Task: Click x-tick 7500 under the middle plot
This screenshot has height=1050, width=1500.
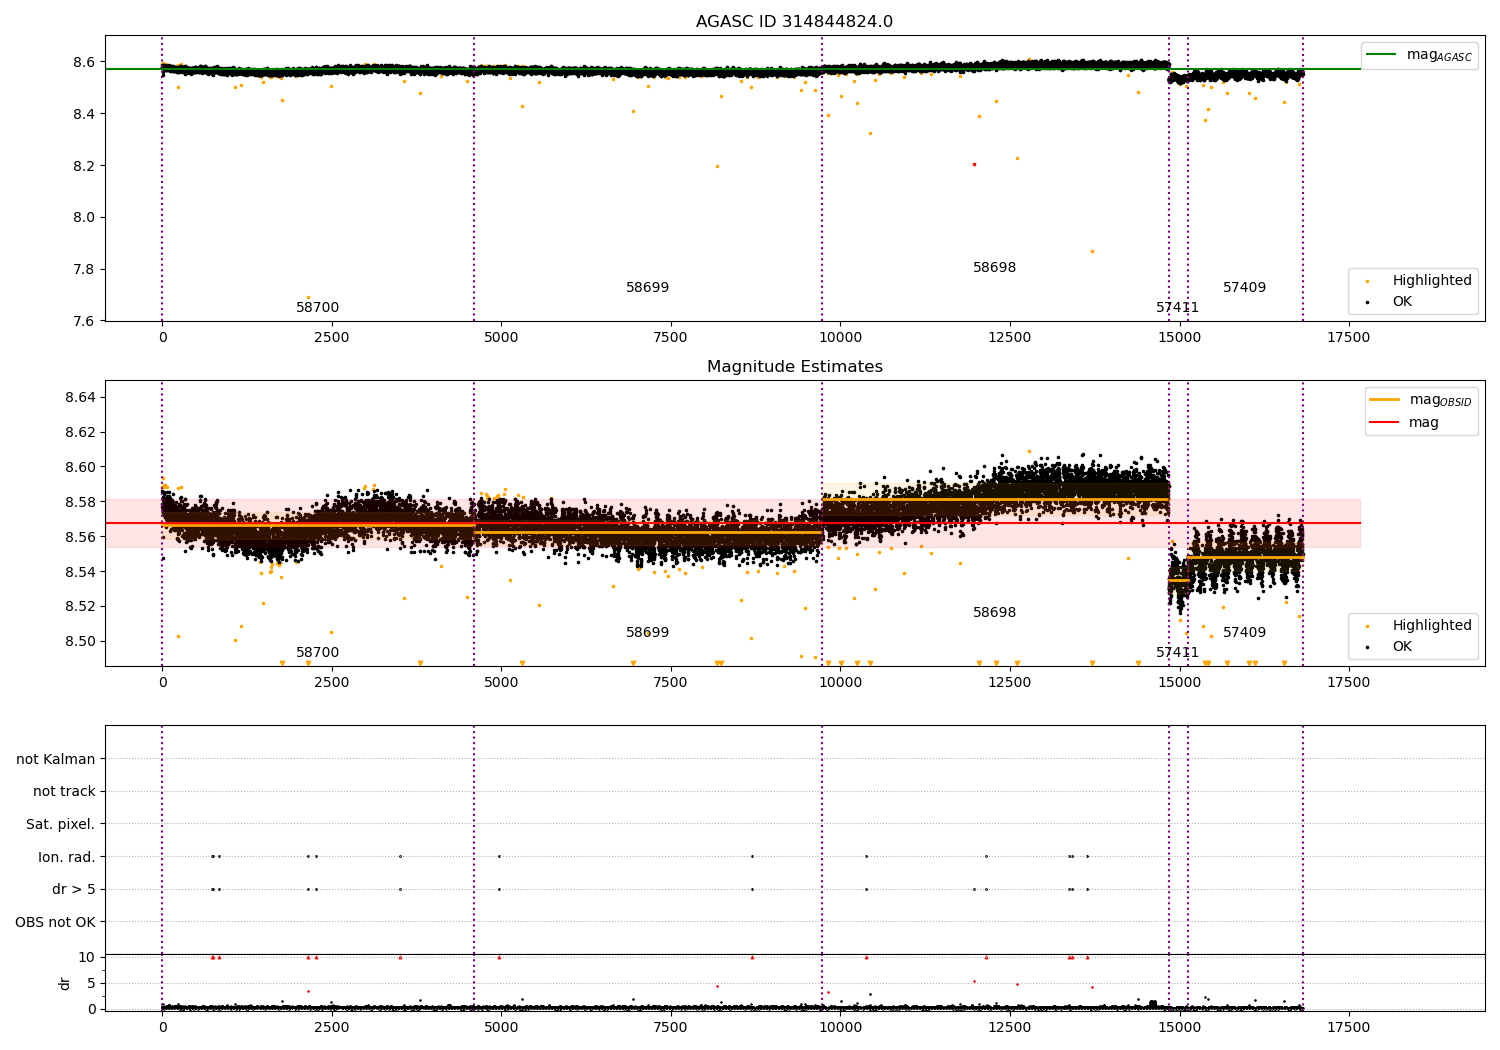Action: click(x=671, y=683)
